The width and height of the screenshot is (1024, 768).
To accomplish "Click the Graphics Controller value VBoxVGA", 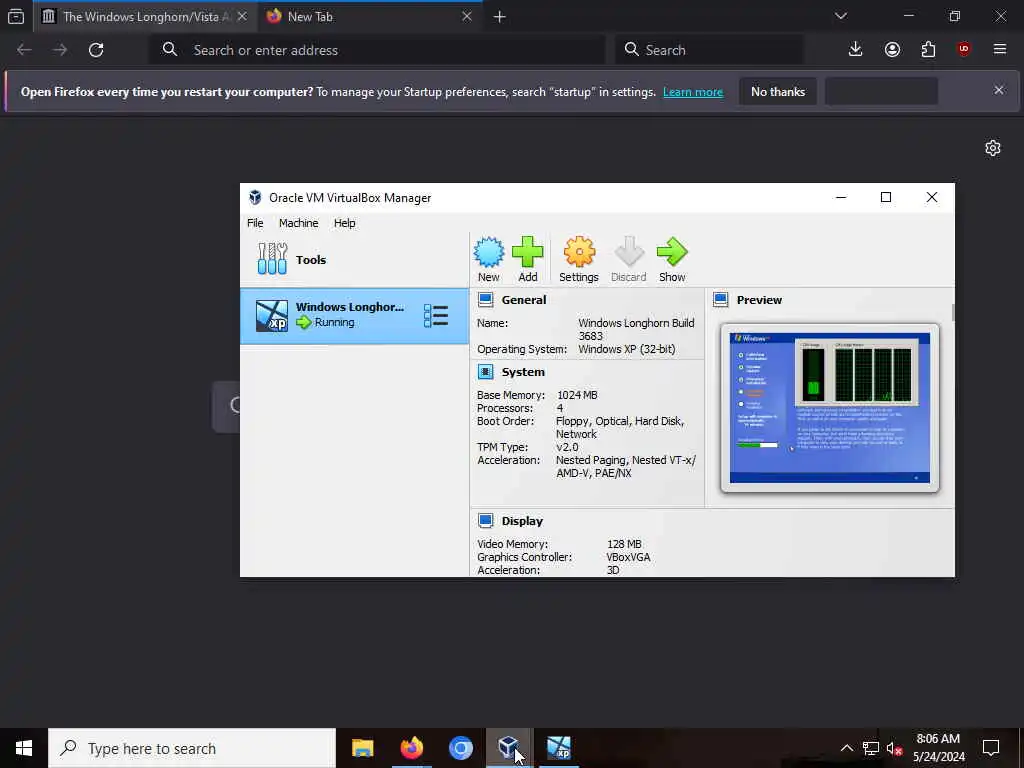I will point(628,557).
